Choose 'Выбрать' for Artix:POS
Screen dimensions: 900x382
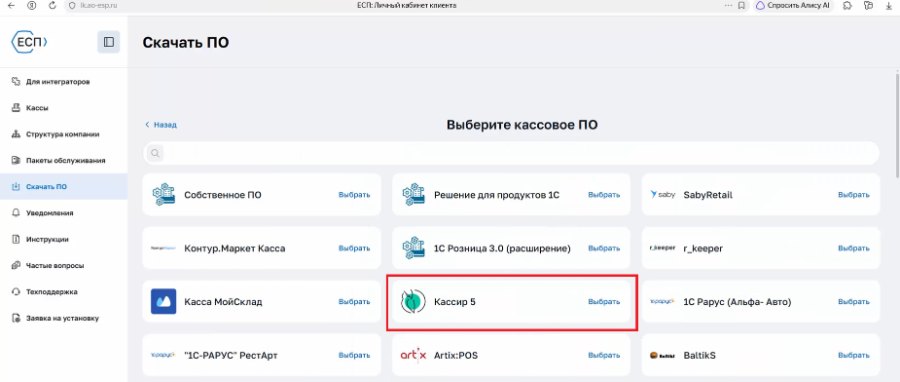[604, 356]
